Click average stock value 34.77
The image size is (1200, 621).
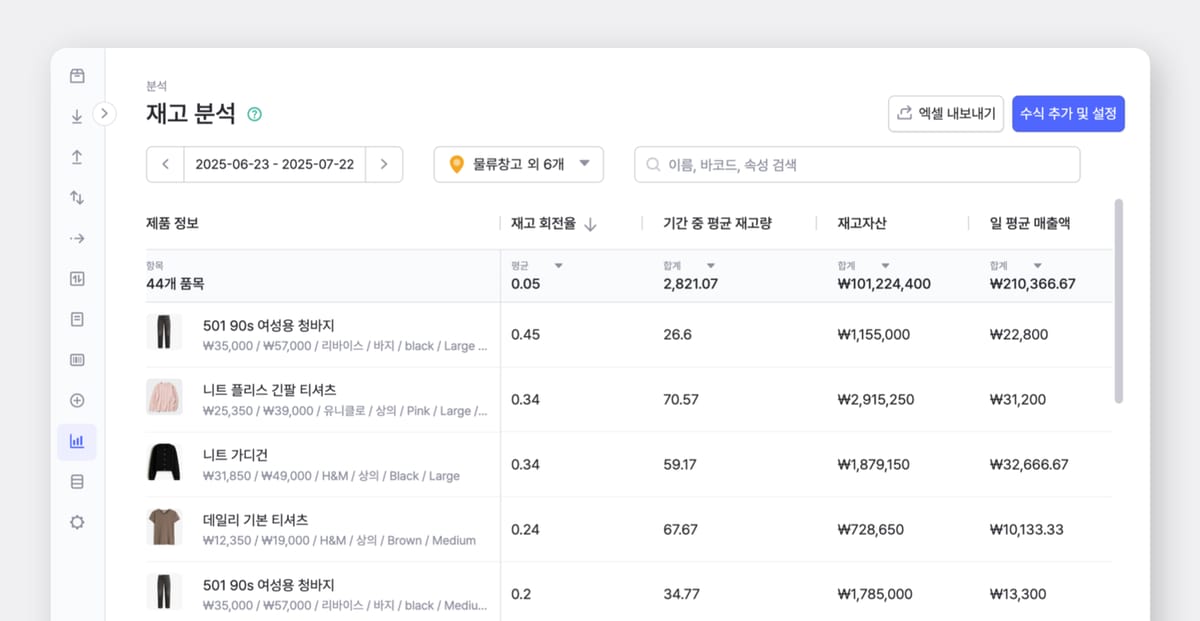coord(681,594)
